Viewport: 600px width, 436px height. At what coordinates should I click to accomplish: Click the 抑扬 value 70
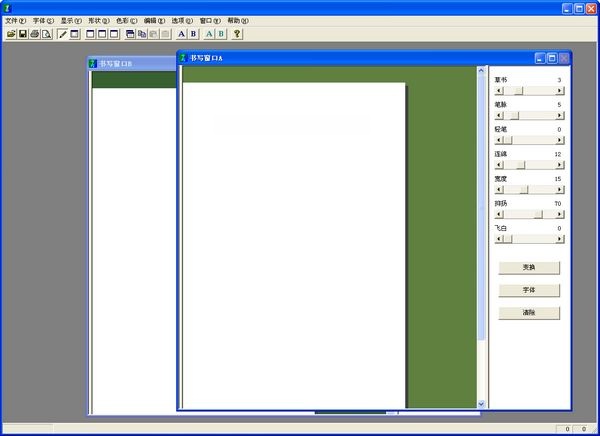click(558, 204)
